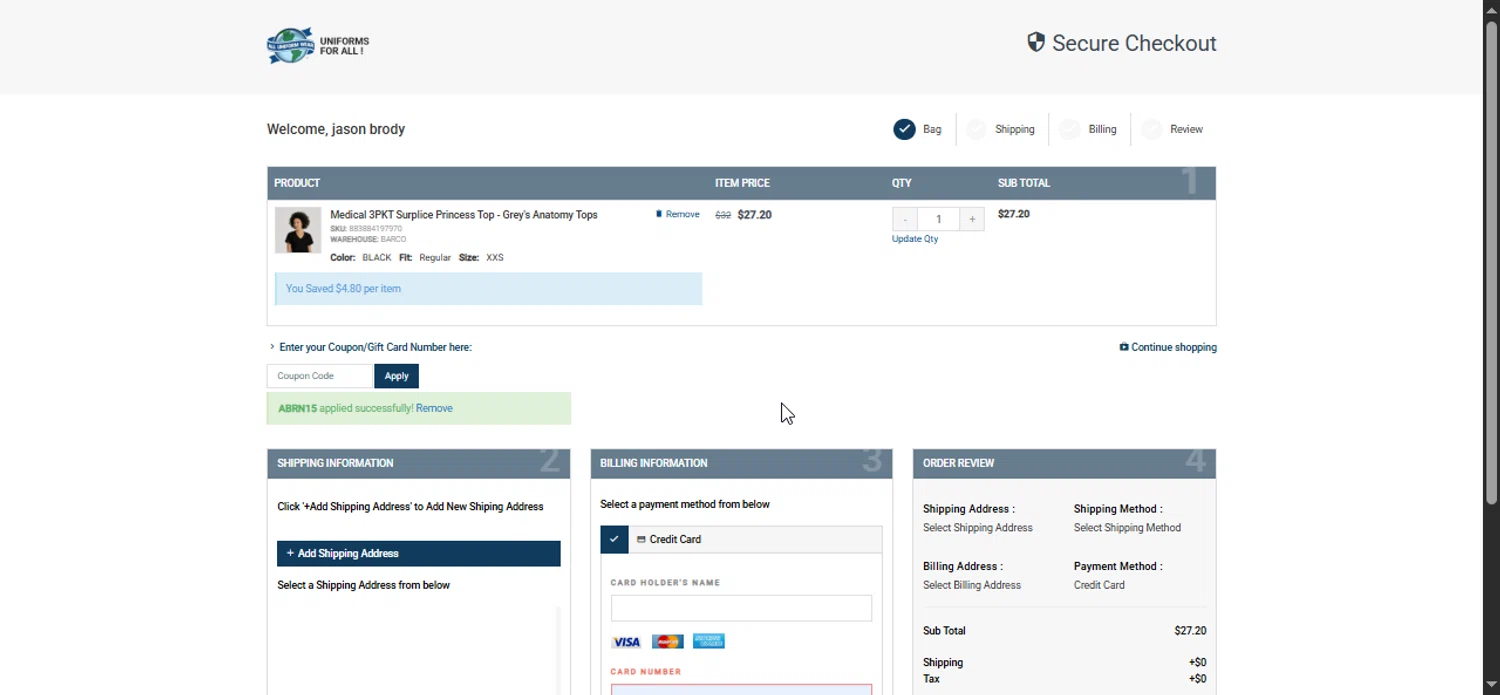Click Add Shipping Address button
Viewport: 1500px width, 695px height.
tap(418, 553)
